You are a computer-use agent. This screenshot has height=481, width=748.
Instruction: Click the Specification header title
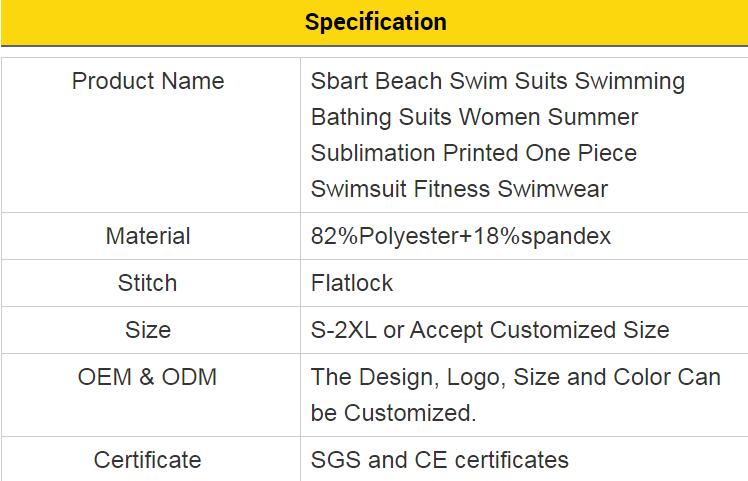(x=375, y=22)
